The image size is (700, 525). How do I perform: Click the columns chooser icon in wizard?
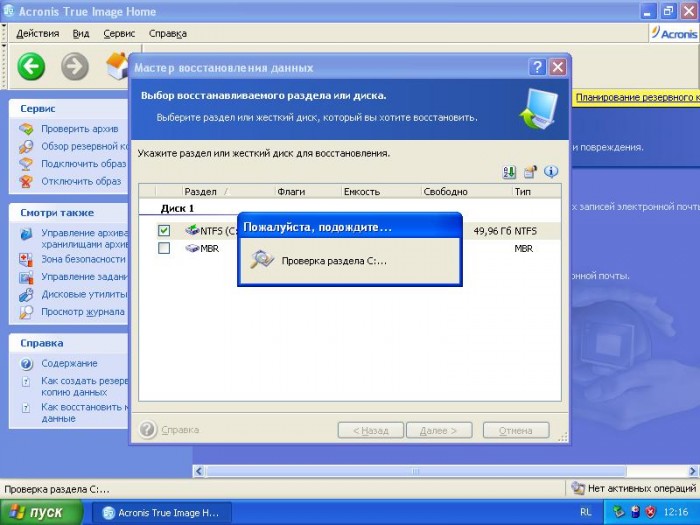coord(530,172)
